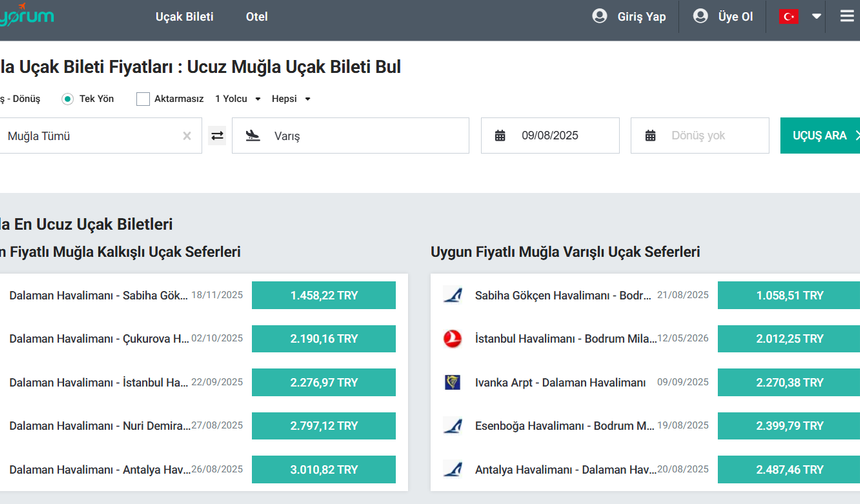Select 2.276,97 TRY price button
This screenshot has height=504, width=860.
point(324,382)
